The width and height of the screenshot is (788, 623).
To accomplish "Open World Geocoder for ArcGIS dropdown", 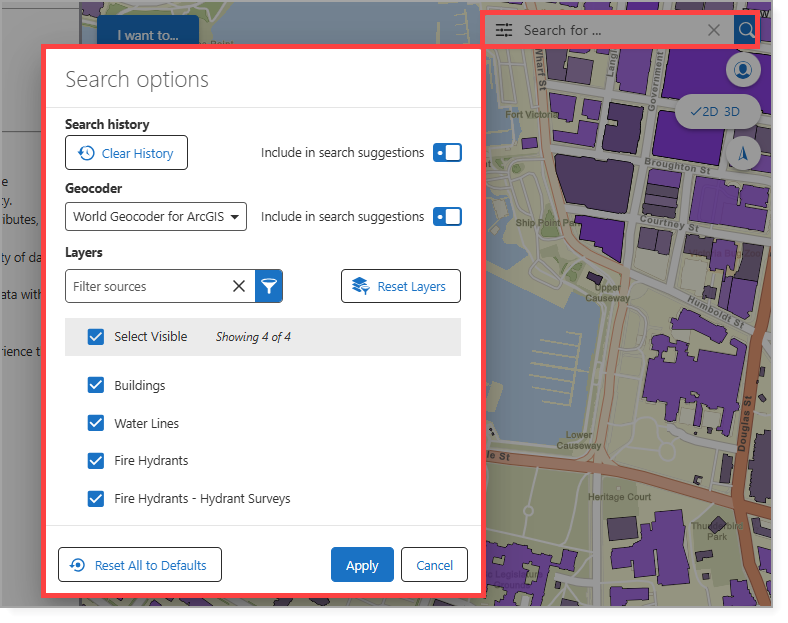I will [x=156, y=216].
